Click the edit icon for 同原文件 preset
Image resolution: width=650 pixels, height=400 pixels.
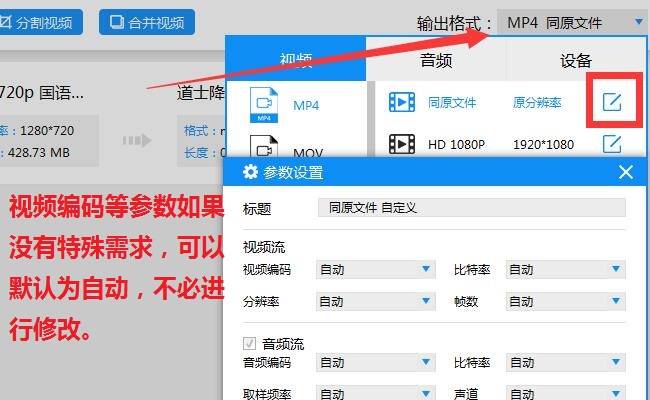coord(612,102)
